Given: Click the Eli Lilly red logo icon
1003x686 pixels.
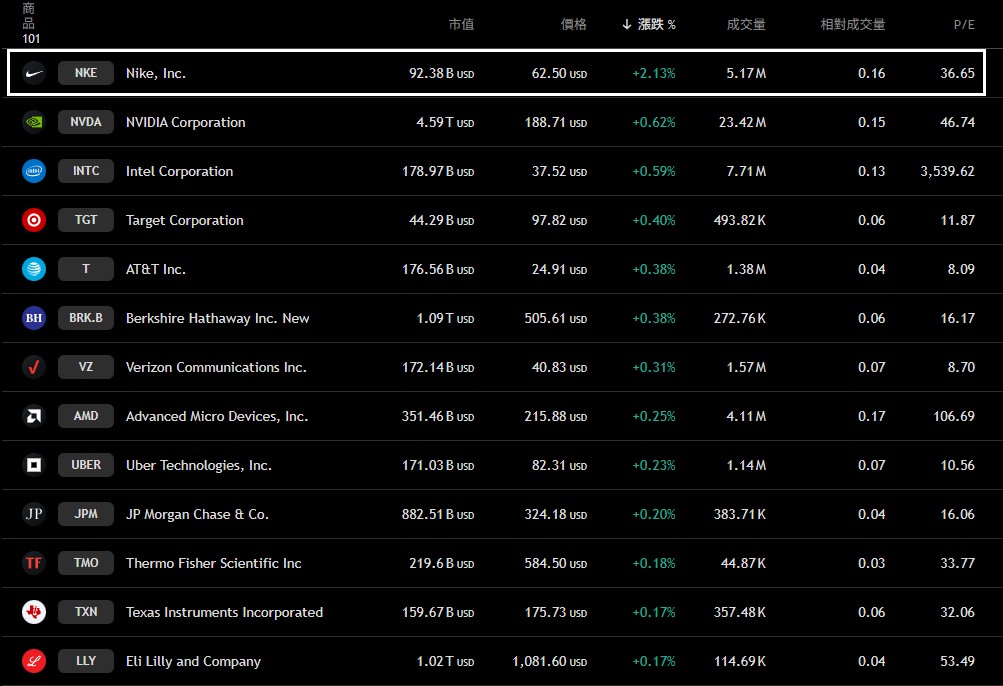Looking at the screenshot, I should [x=34, y=661].
